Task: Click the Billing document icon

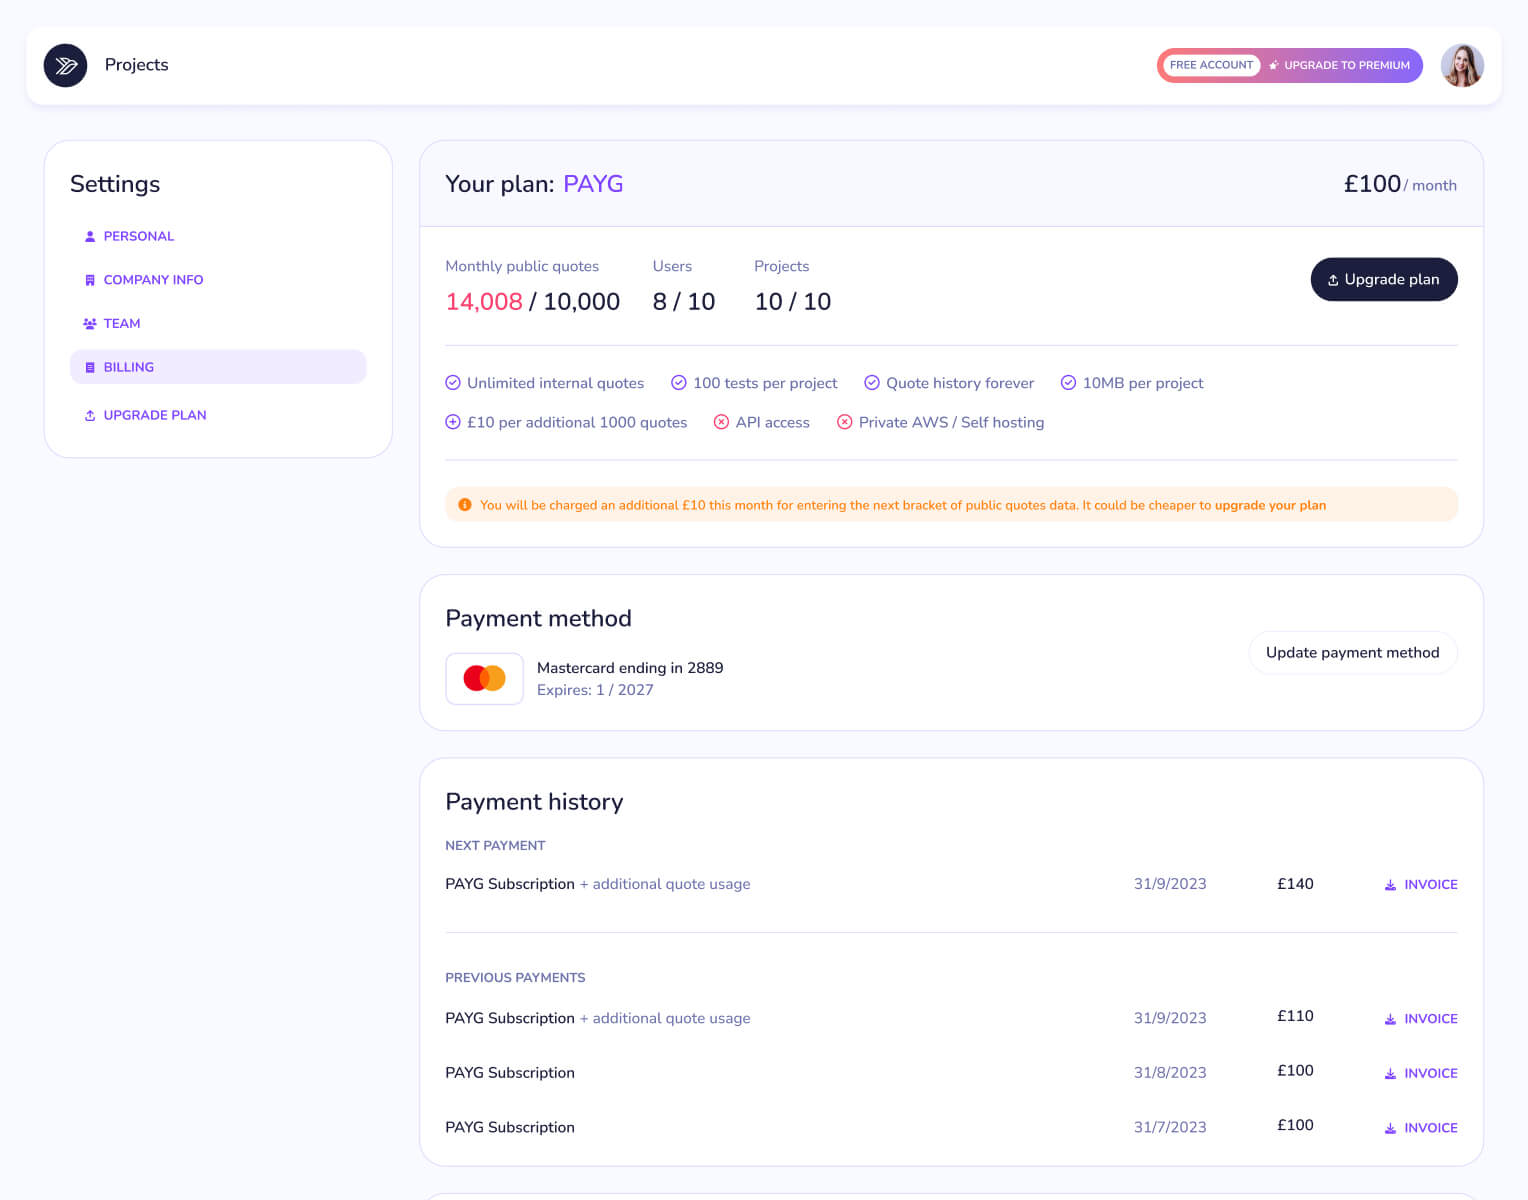Action: tap(90, 367)
